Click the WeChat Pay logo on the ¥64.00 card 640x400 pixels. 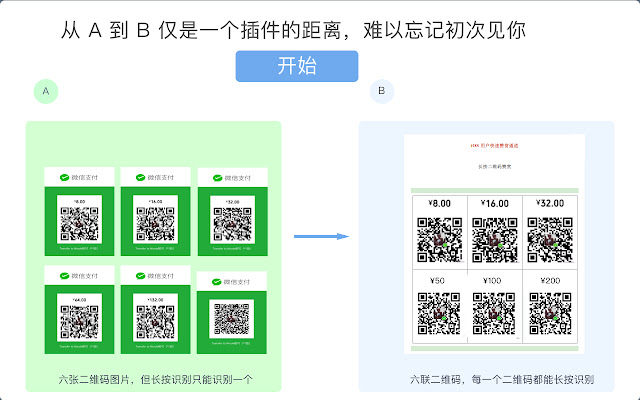[x=79, y=277]
